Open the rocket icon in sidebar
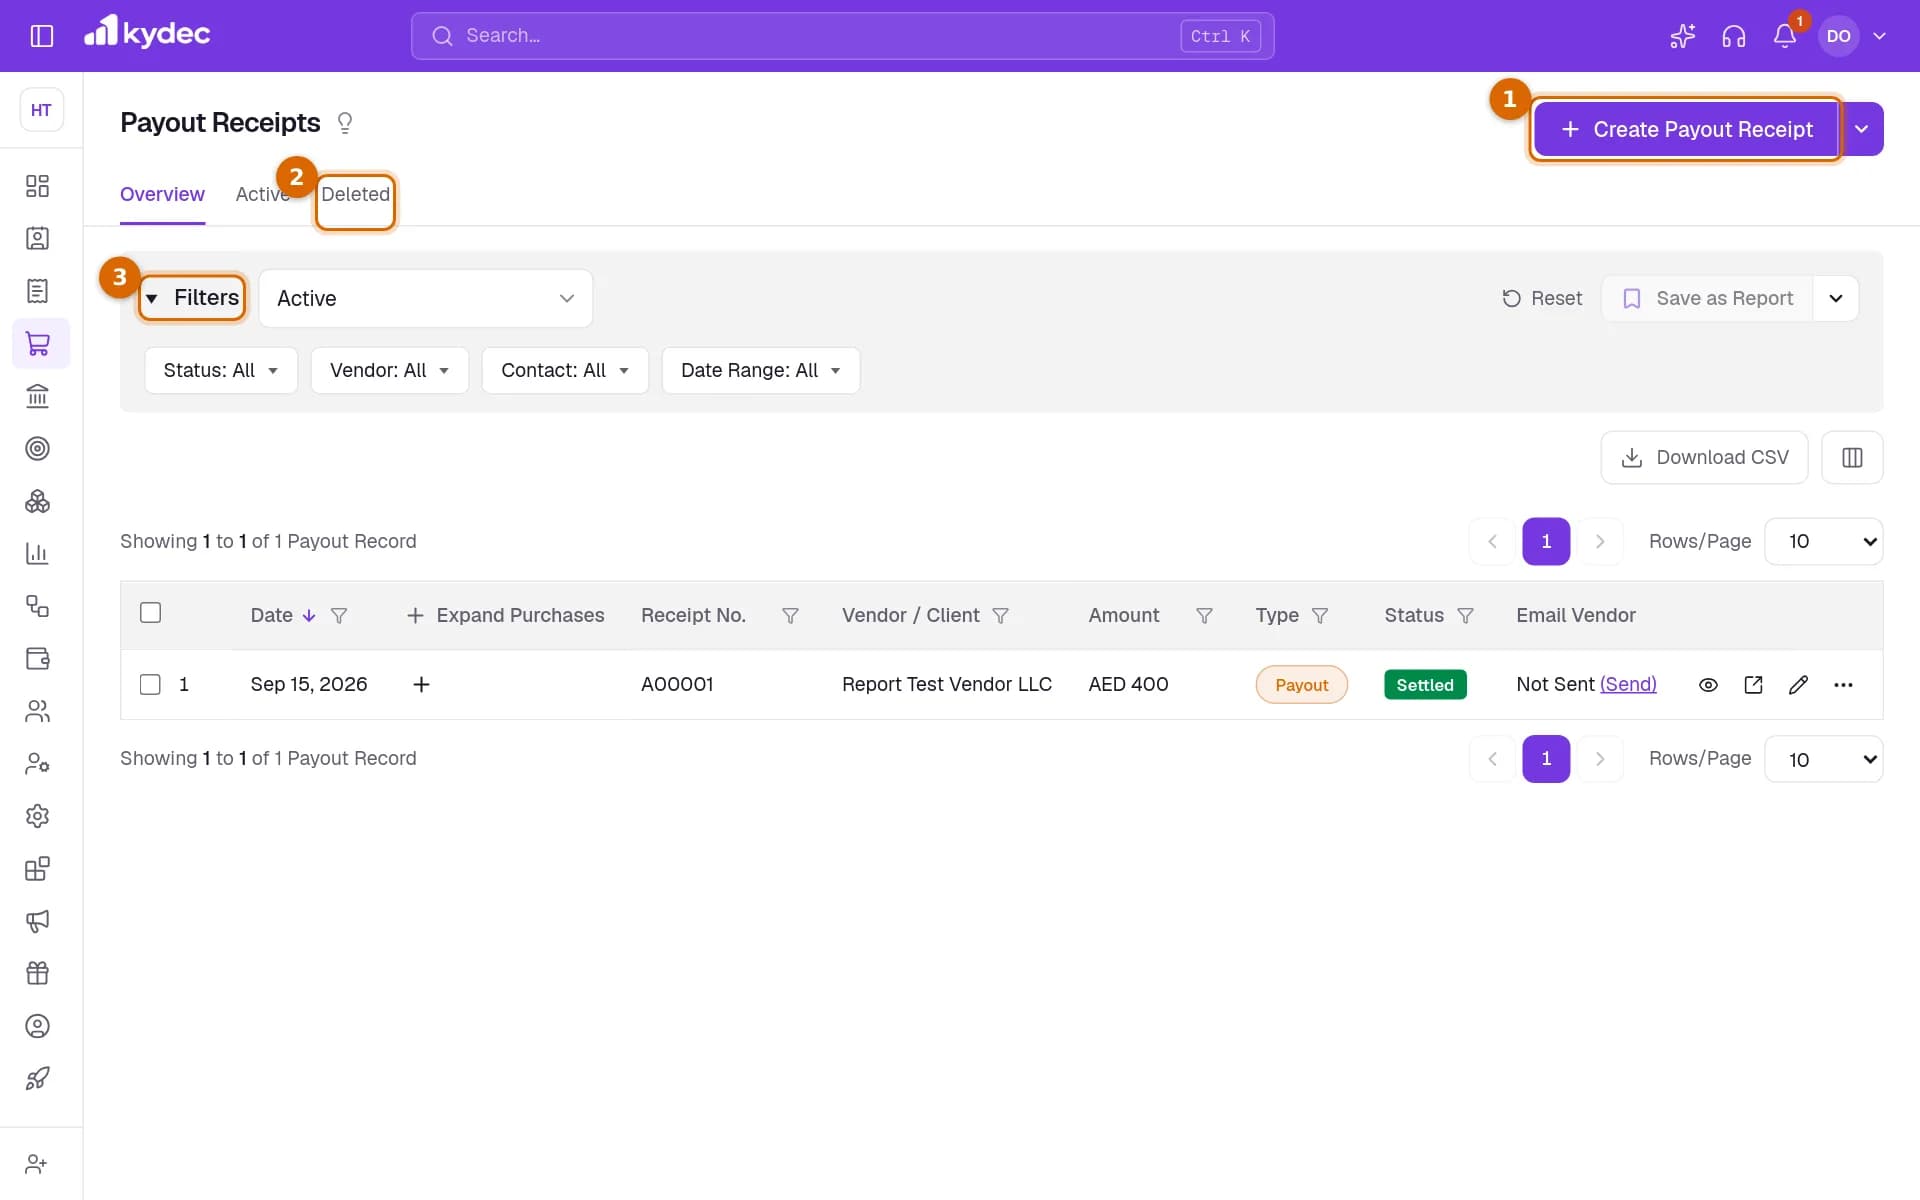1920x1200 pixels. (37, 1078)
